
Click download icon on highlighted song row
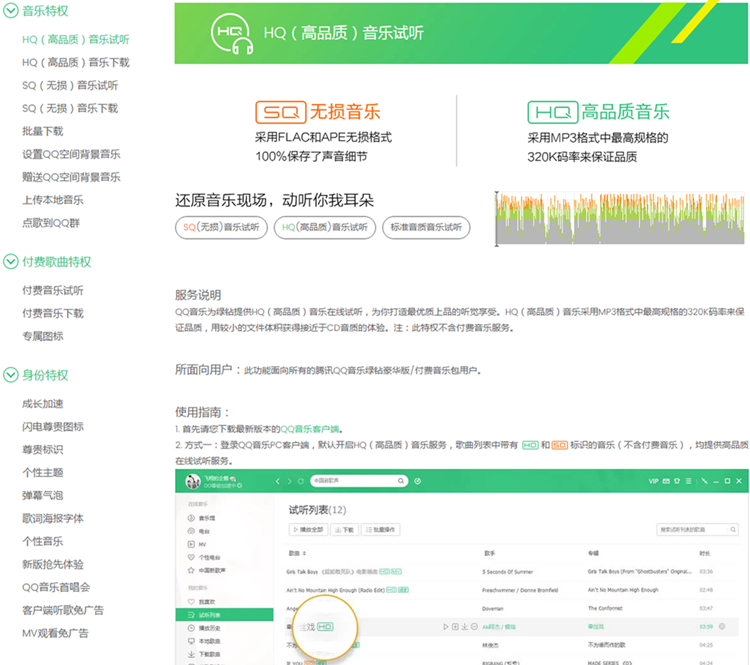coord(464,627)
